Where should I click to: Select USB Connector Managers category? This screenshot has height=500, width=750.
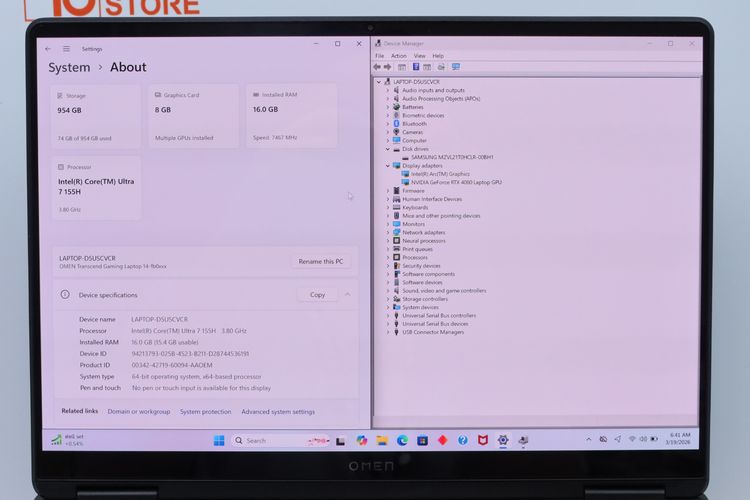coord(433,332)
